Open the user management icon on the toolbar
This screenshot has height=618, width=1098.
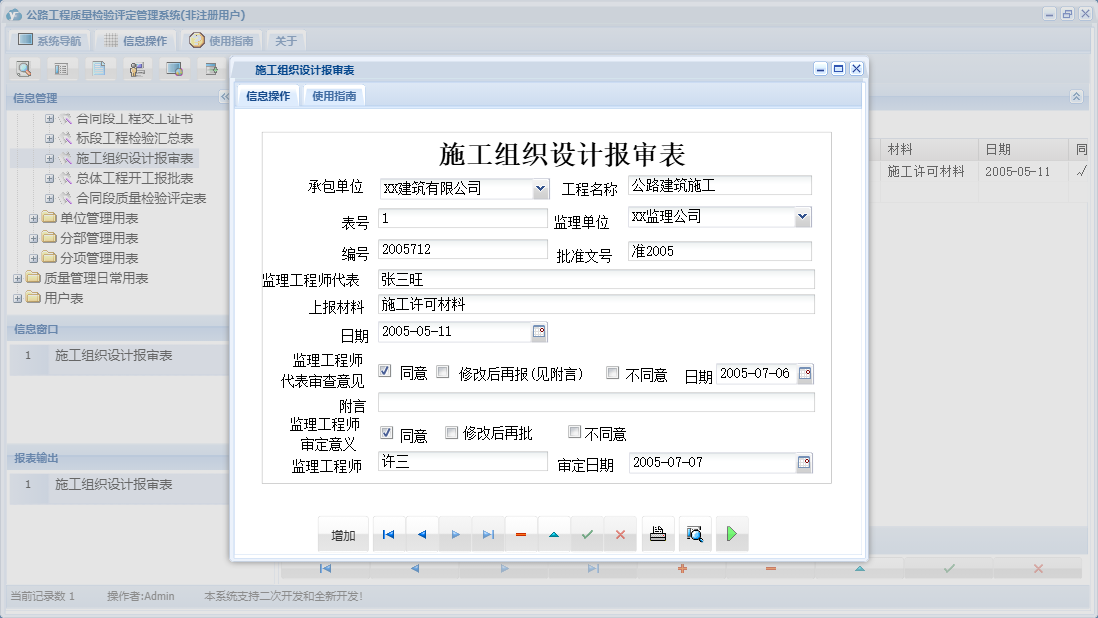[x=137, y=68]
